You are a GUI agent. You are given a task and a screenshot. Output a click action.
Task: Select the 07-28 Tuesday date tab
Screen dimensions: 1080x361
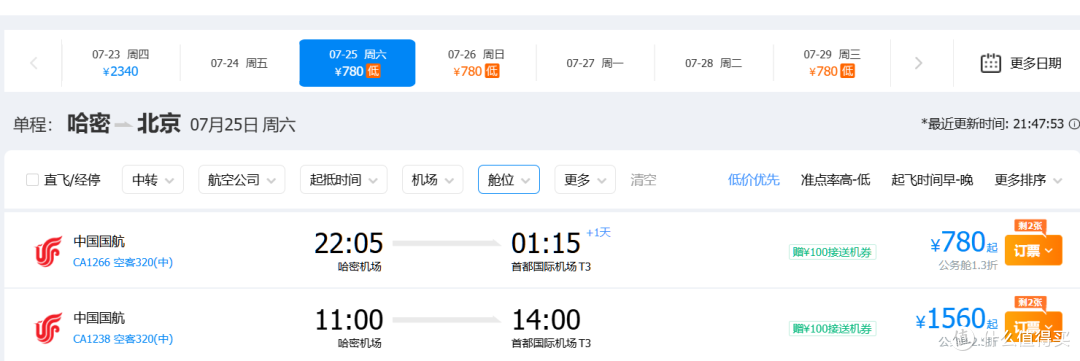tap(714, 63)
